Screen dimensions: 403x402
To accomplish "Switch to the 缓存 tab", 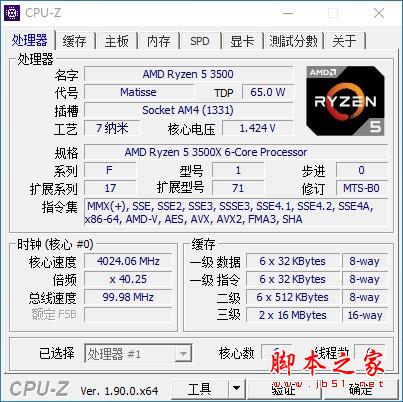I will point(75,41).
